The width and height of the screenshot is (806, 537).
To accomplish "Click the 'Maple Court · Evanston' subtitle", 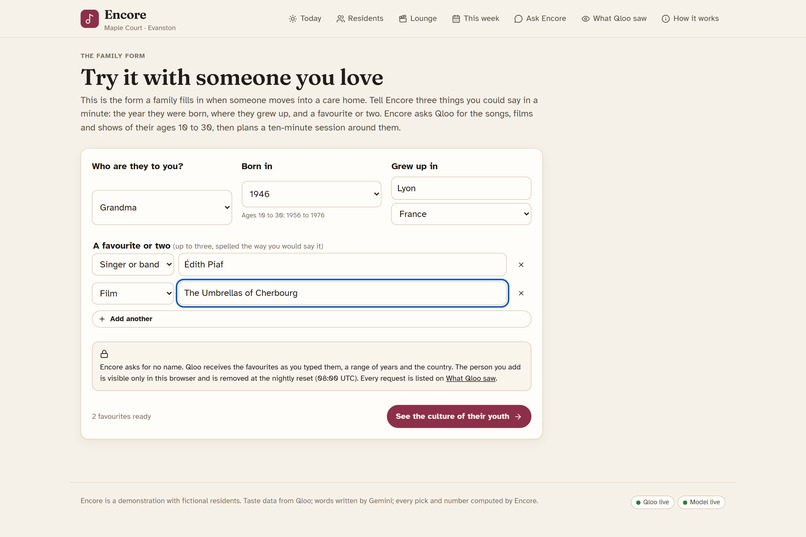I will pyautogui.click(x=140, y=28).
